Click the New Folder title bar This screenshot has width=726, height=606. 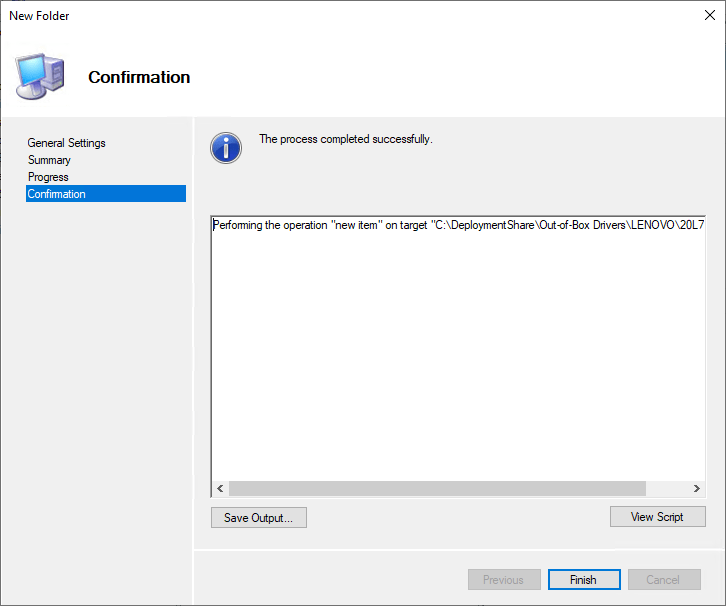300,15
